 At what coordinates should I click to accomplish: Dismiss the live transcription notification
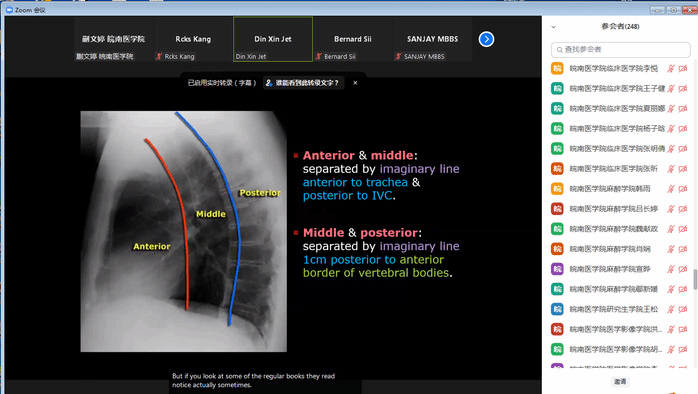[x=355, y=83]
